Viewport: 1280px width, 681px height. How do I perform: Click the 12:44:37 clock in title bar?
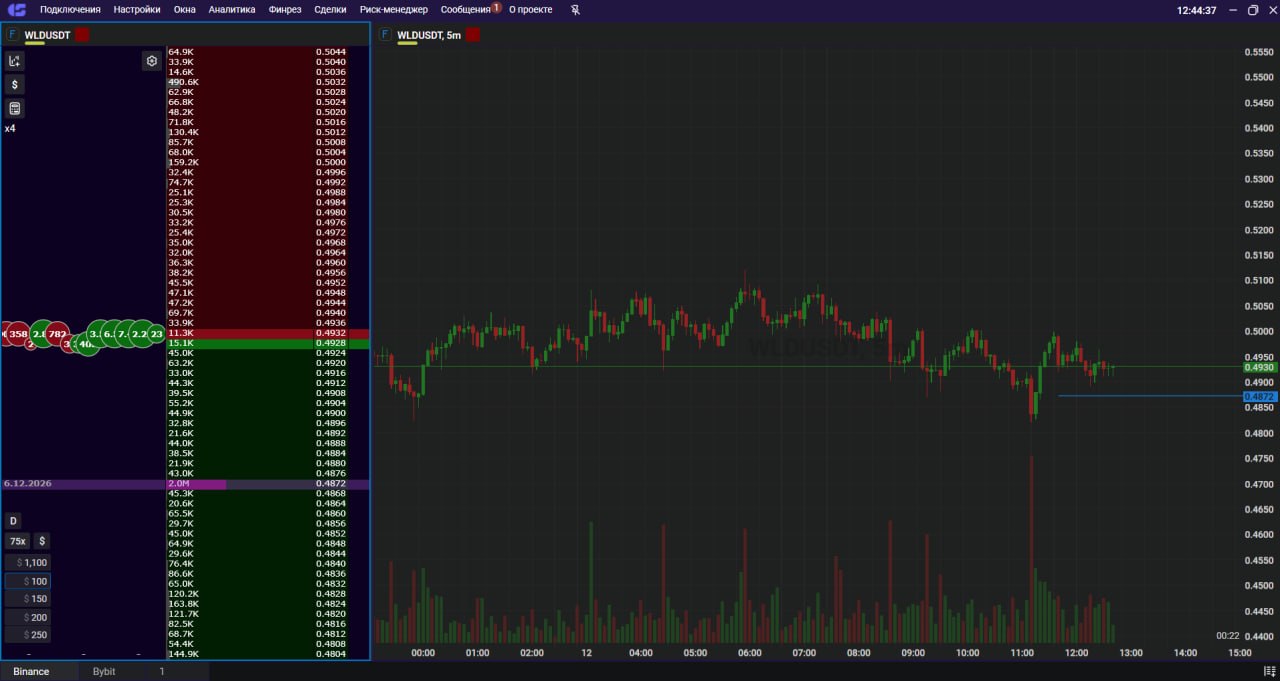pos(1197,10)
